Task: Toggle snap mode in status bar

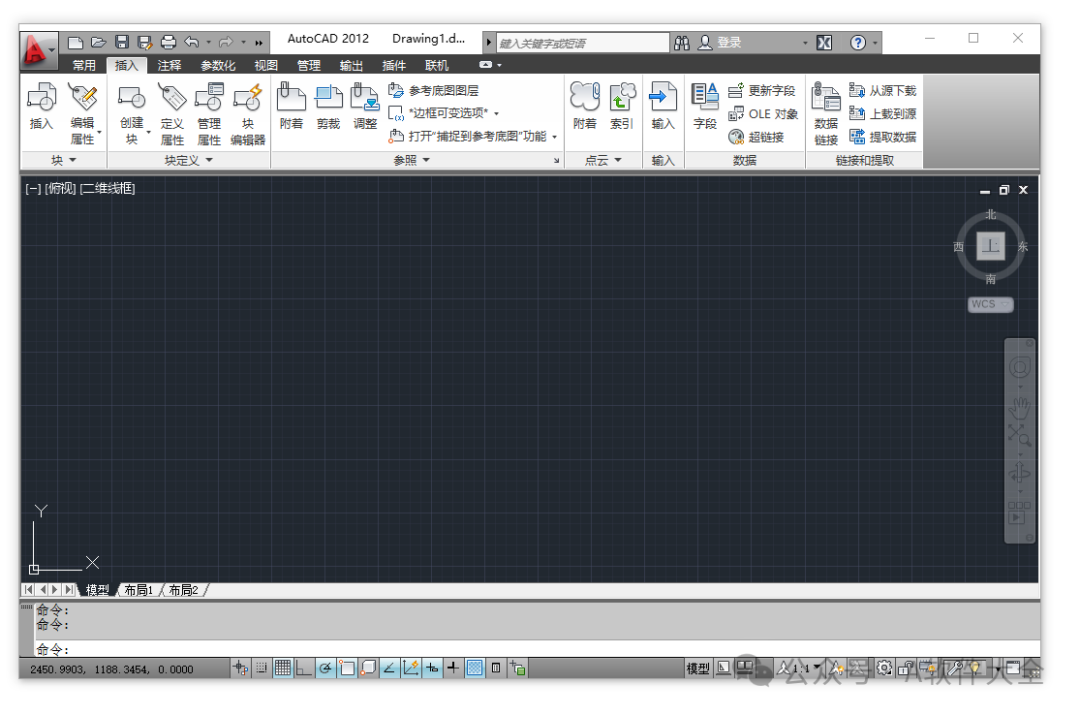Action: (x=262, y=667)
